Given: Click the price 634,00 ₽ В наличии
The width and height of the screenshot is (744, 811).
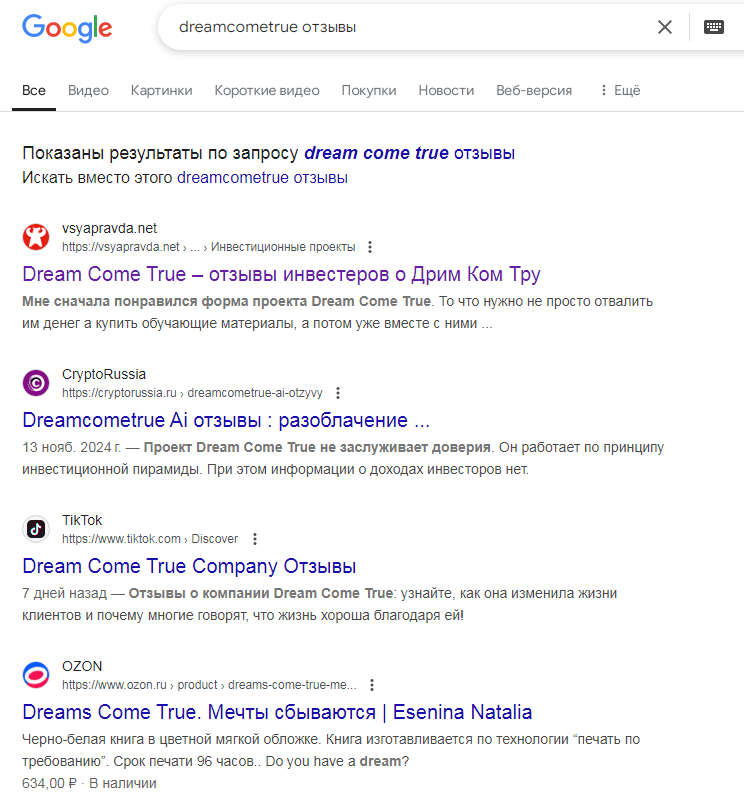Looking at the screenshot, I should (89, 783).
